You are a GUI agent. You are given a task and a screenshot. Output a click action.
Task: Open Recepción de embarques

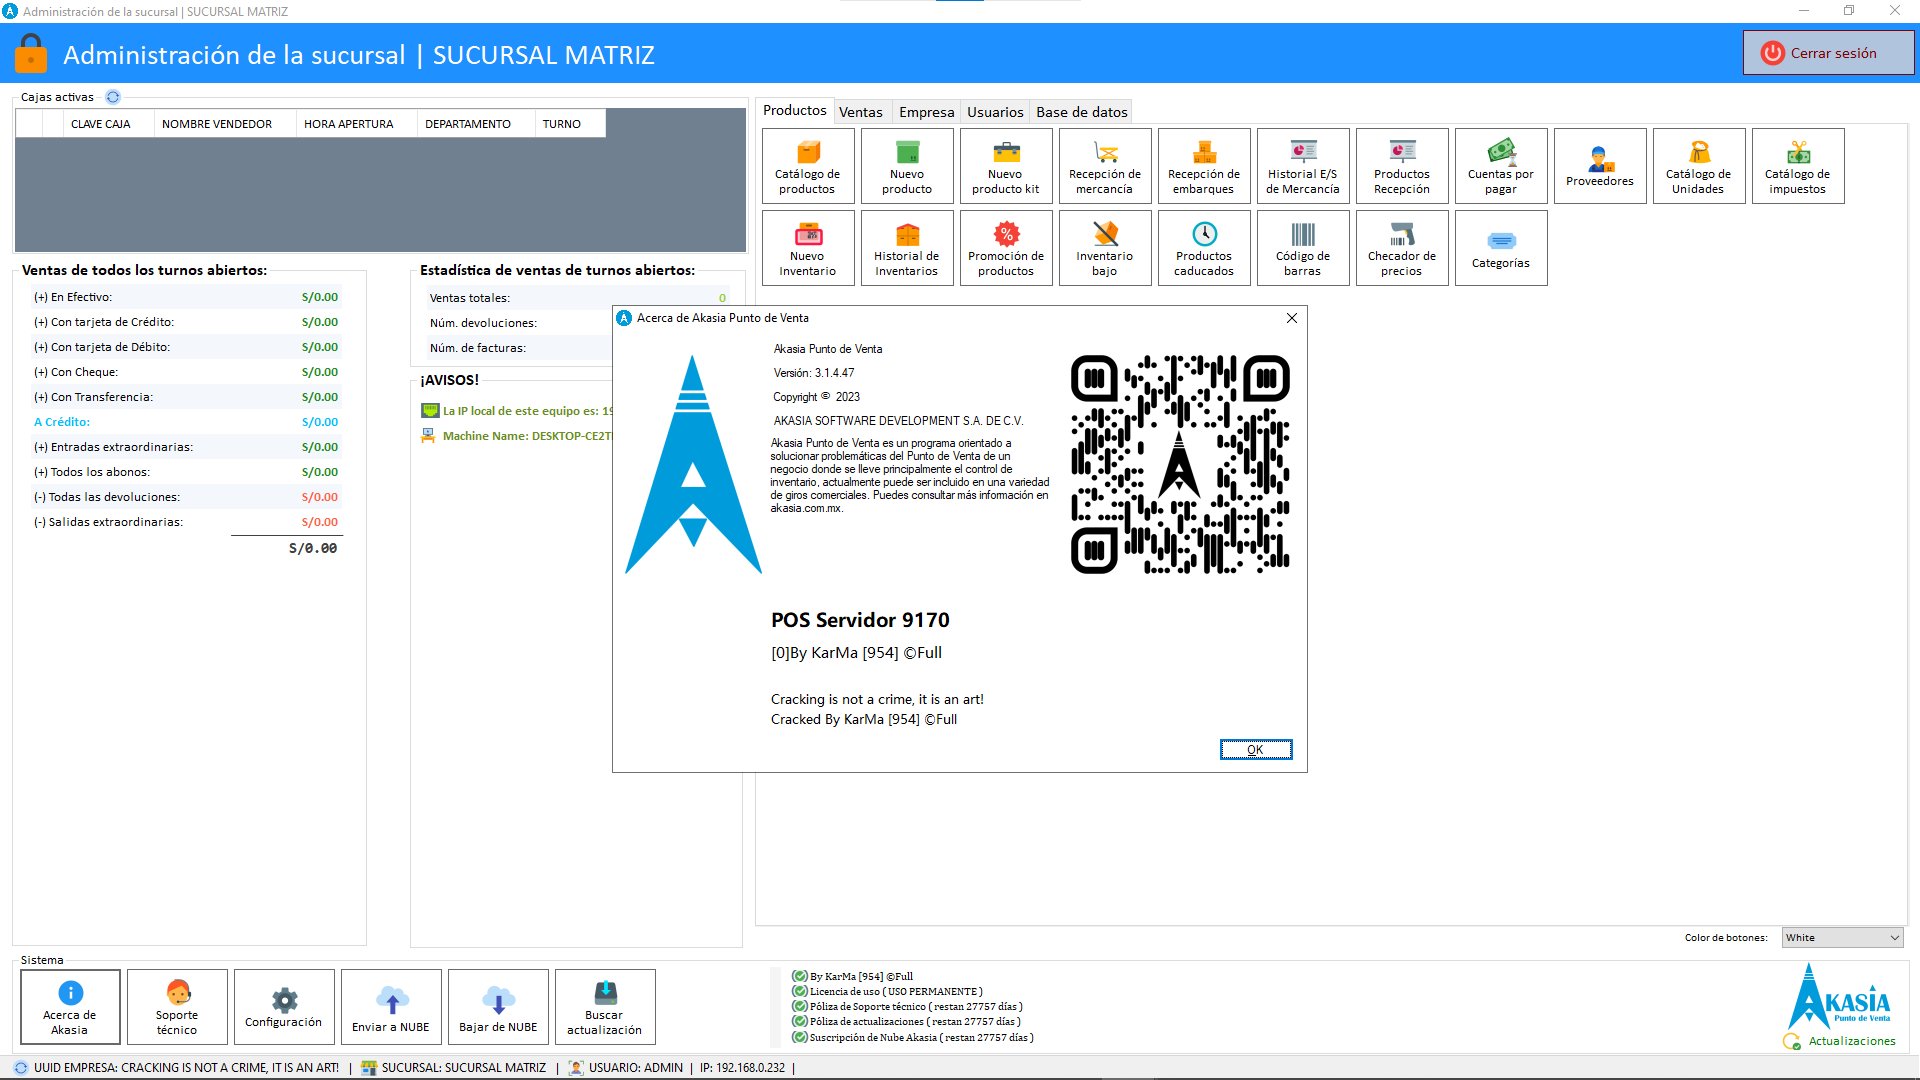point(1204,166)
